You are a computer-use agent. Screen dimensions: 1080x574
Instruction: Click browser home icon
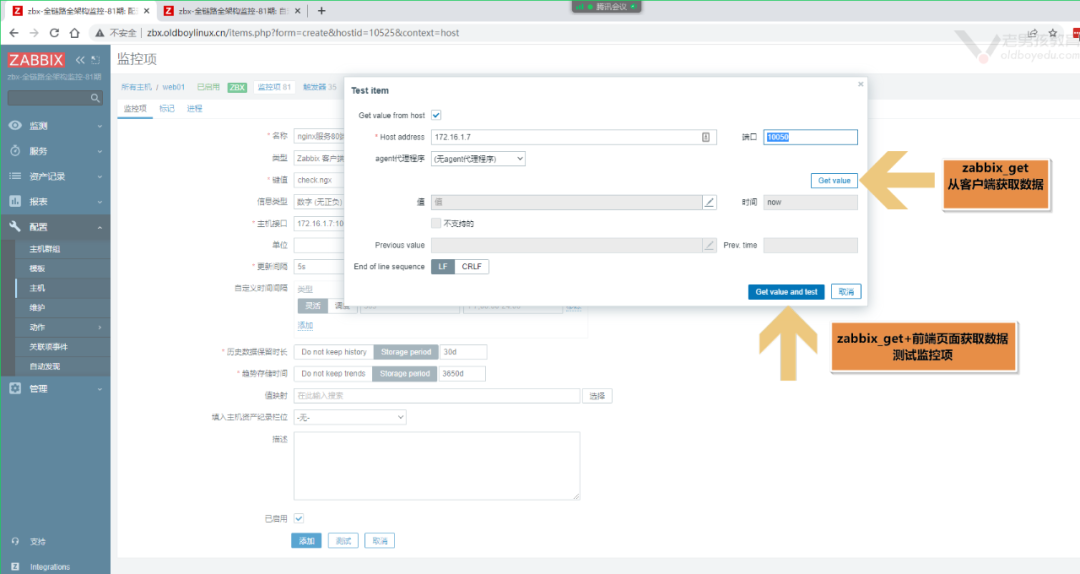74,32
